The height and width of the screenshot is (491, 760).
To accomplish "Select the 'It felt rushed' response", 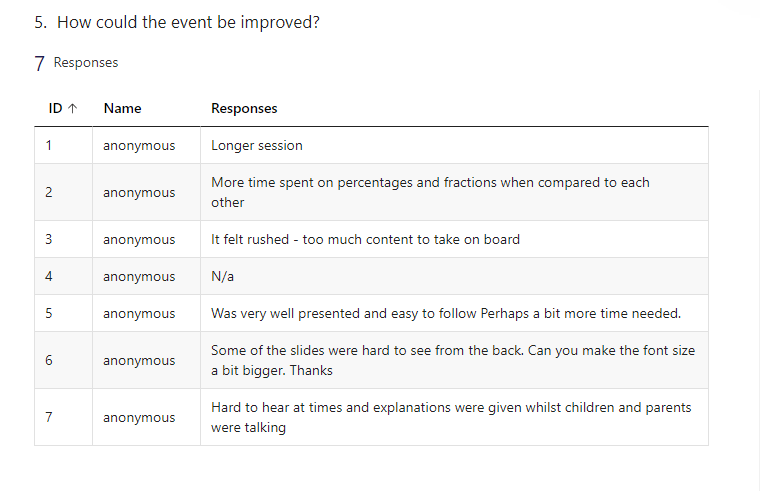I will (365, 239).
